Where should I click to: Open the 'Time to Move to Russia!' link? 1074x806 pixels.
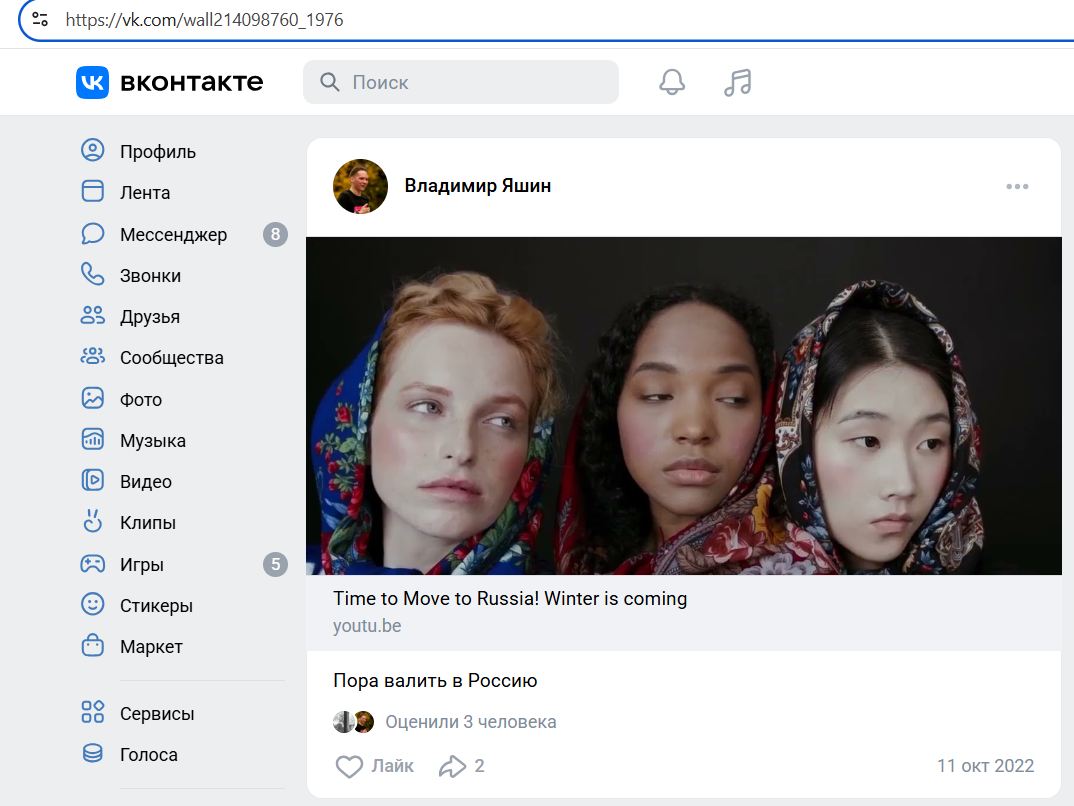pos(510,599)
